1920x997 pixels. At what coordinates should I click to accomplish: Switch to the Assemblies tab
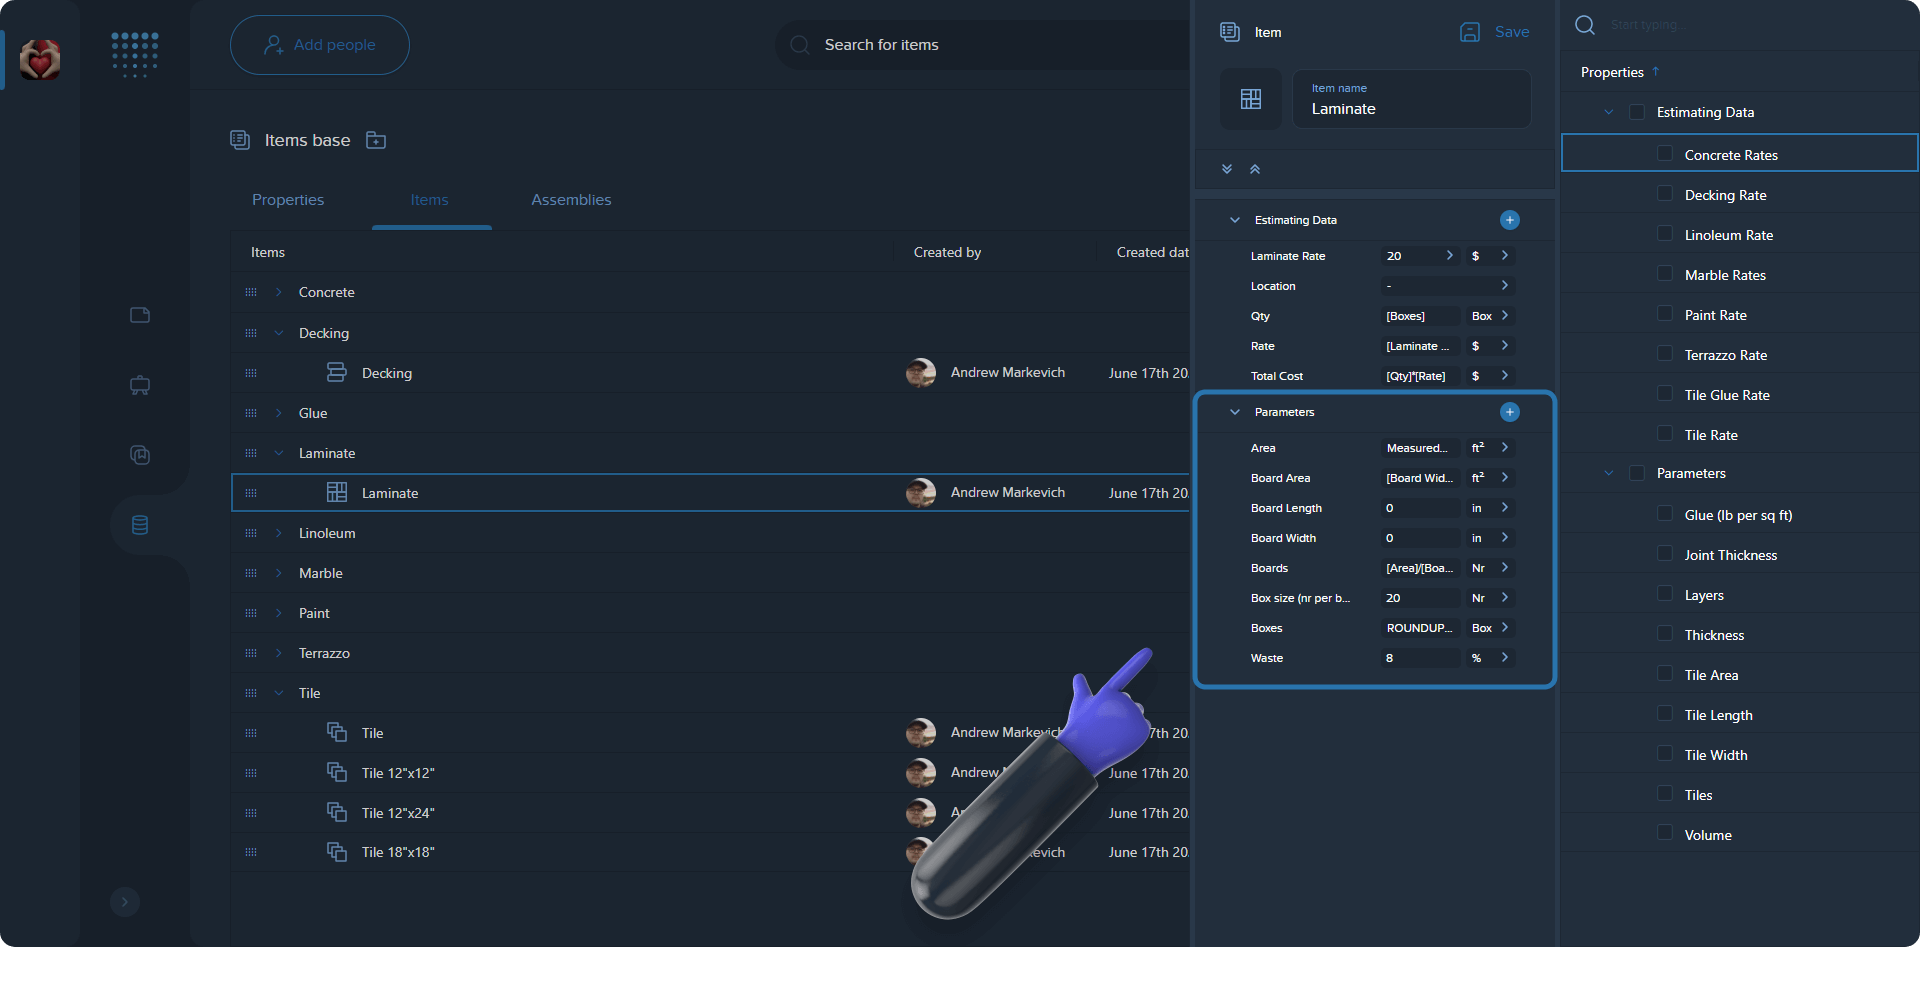click(571, 200)
